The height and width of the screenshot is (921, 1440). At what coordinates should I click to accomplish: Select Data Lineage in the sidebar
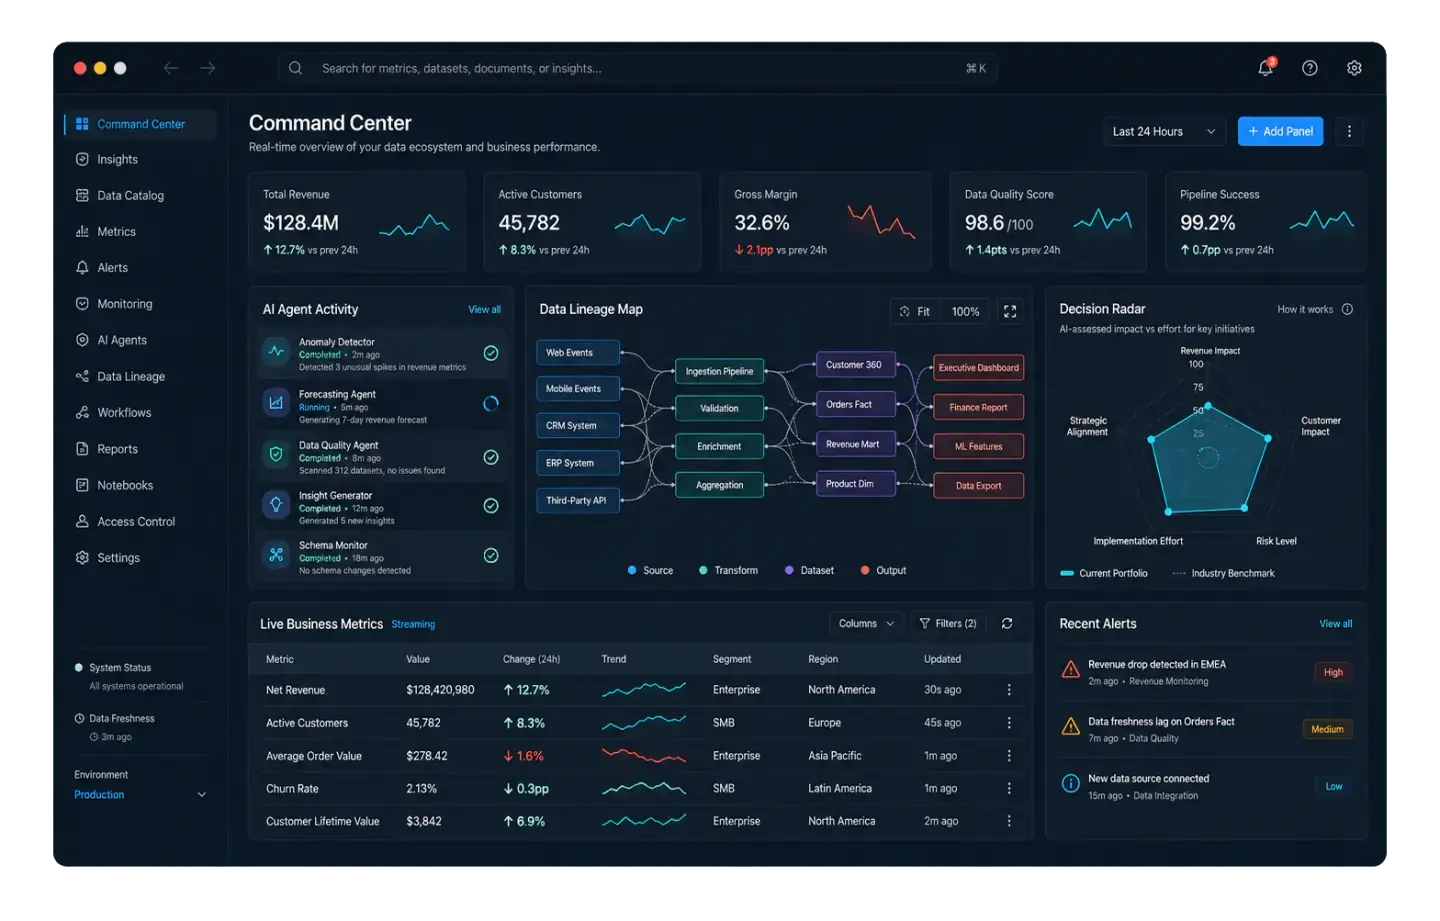(x=140, y=377)
